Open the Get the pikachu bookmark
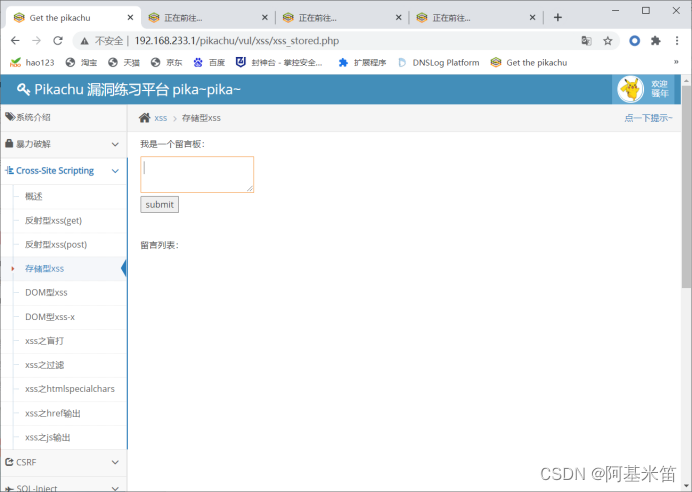Viewport: 692px width, 492px height. pyautogui.click(x=529, y=63)
